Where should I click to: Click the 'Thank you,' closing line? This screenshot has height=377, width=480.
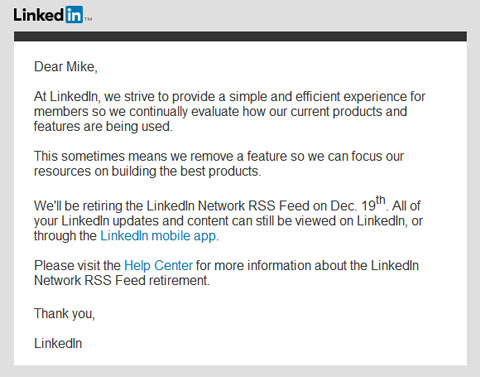(64, 314)
